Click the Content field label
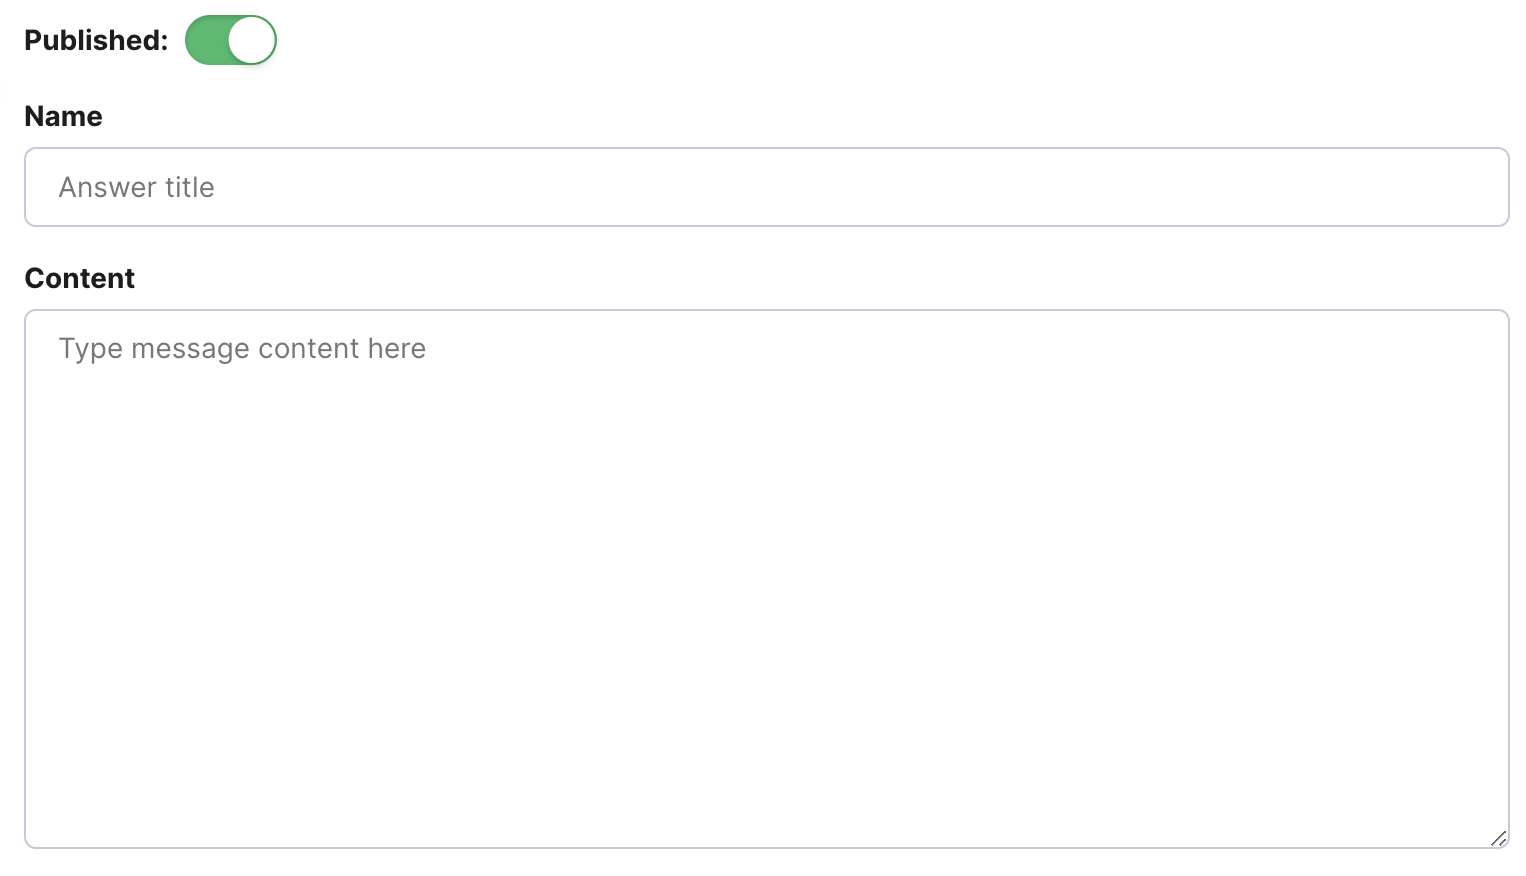This screenshot has width=1526, height=876. [79, 278]
